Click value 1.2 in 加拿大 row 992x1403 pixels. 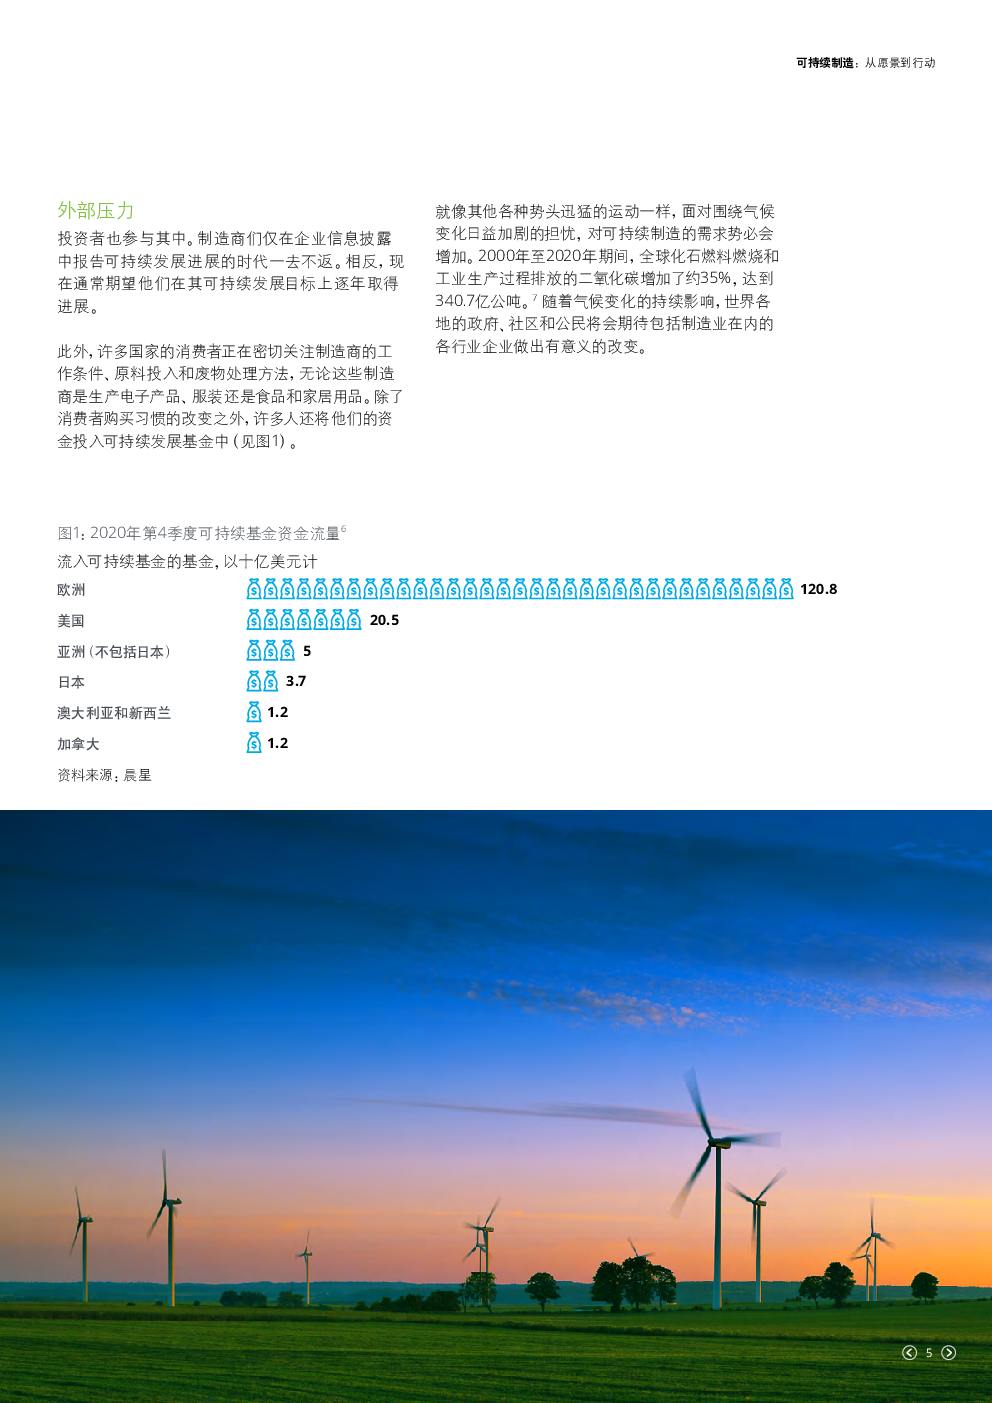click(x=278, y=743)
